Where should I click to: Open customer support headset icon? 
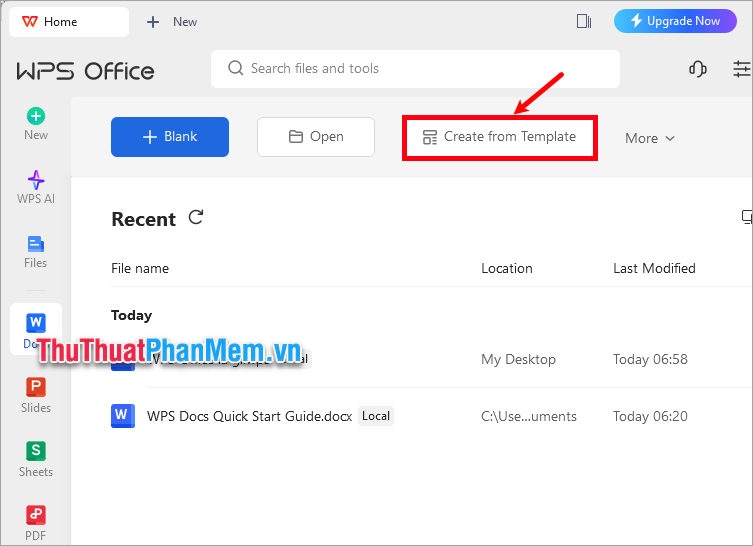[697, 69]
